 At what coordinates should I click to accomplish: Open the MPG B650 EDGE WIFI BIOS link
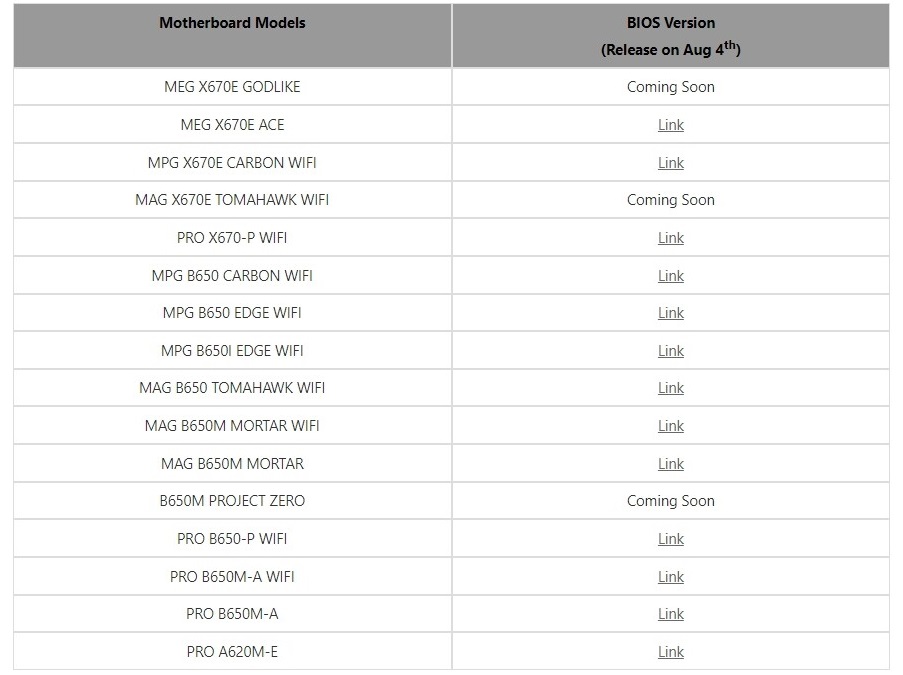pyautogui.click(x=670, y=313)
